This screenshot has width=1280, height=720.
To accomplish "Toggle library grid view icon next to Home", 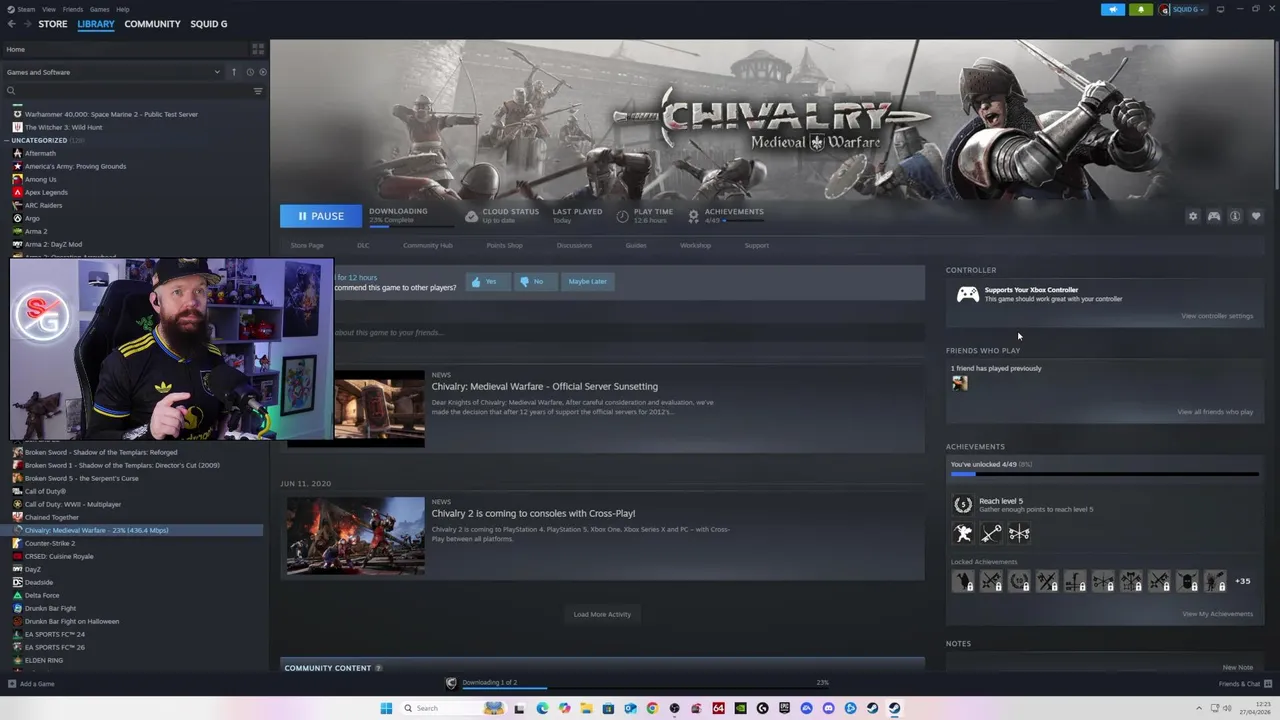I will pyautogui.click(x=258, y=48).
